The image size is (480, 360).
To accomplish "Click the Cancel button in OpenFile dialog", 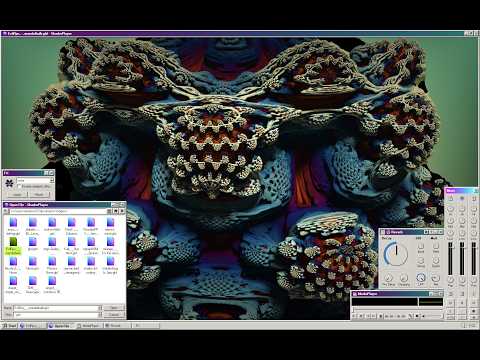I will pyautogui.click(x=114, y=315).
